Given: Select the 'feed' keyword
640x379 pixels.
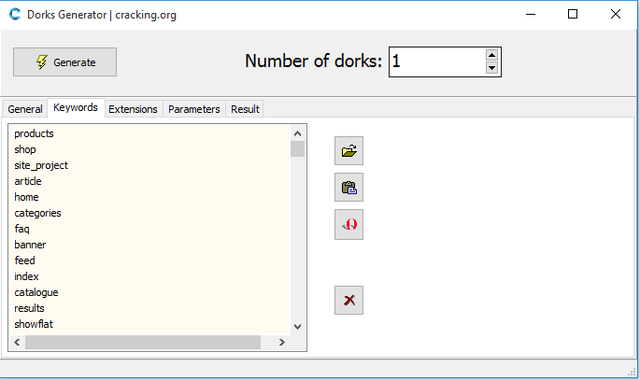Looking at the screenshot, I should pyautogui.click(x=24, y=261).
